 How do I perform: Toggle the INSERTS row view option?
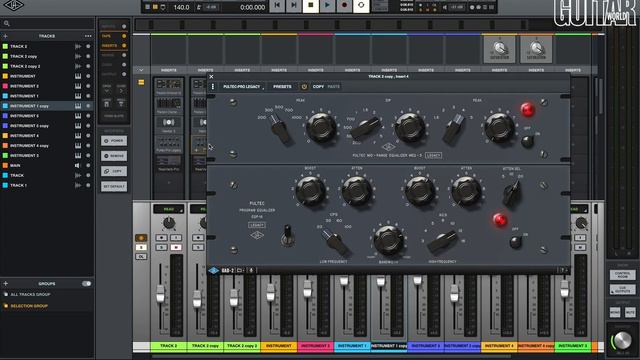[x=114, y=46]
